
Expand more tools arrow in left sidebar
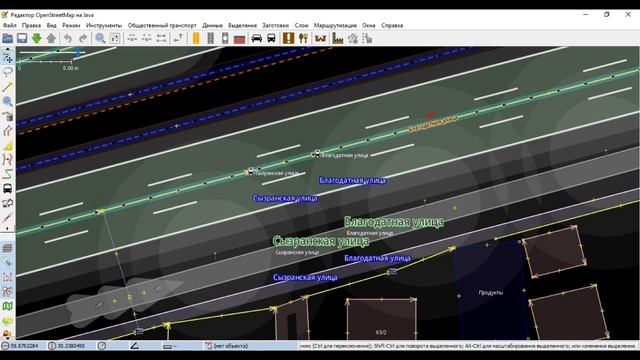click(x=7, y=229)
